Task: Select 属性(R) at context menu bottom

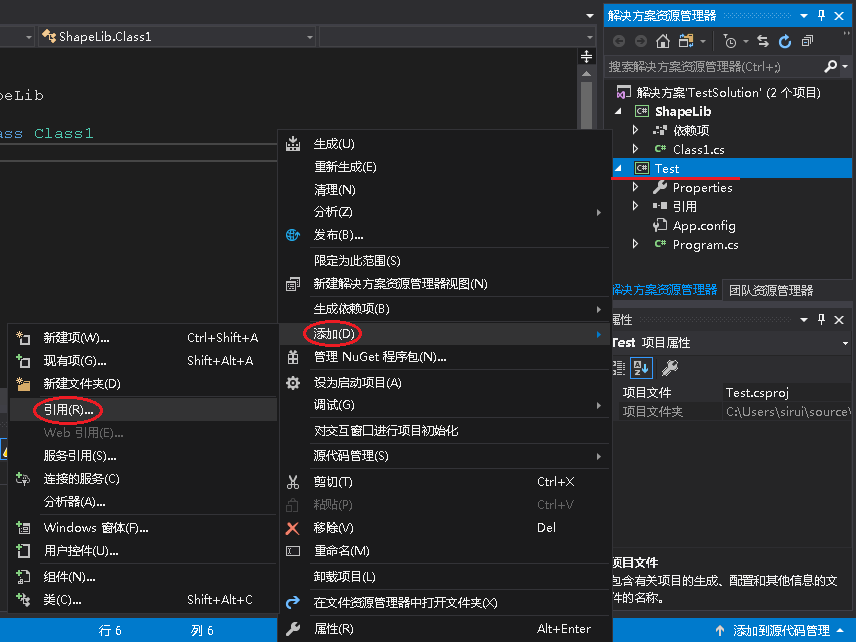Action: pyautogui.click(x=444, y=629)
